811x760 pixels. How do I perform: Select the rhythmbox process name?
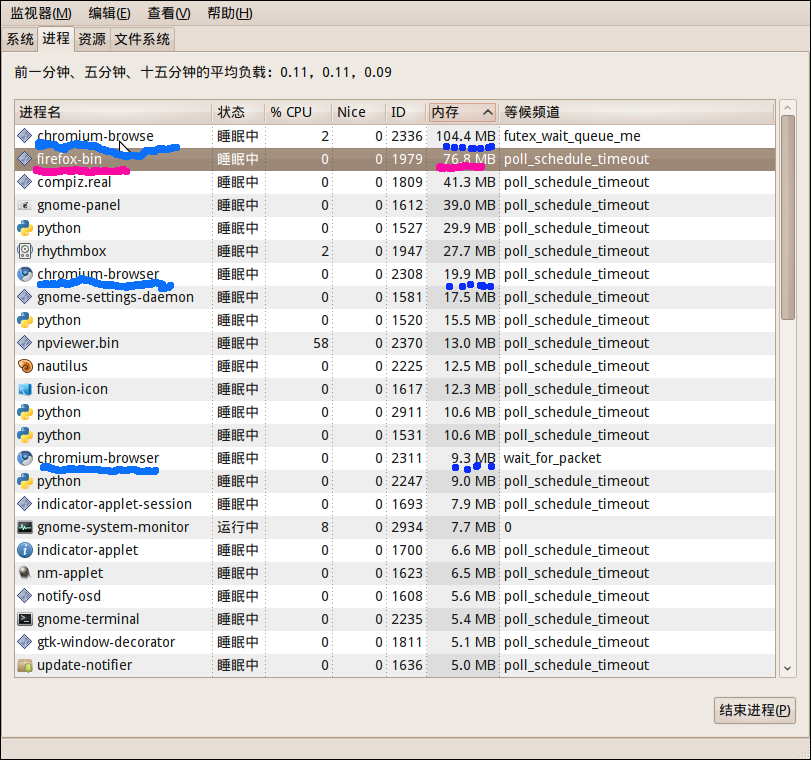[71, 251]
